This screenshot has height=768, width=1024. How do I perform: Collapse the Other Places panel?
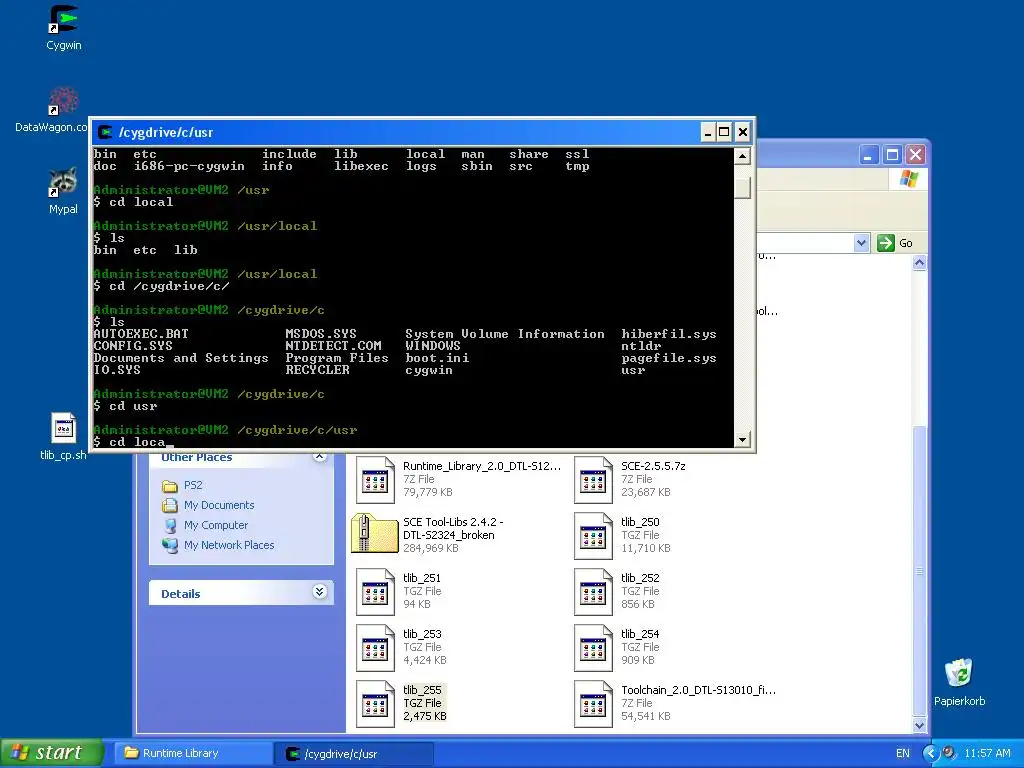[319, 456]
